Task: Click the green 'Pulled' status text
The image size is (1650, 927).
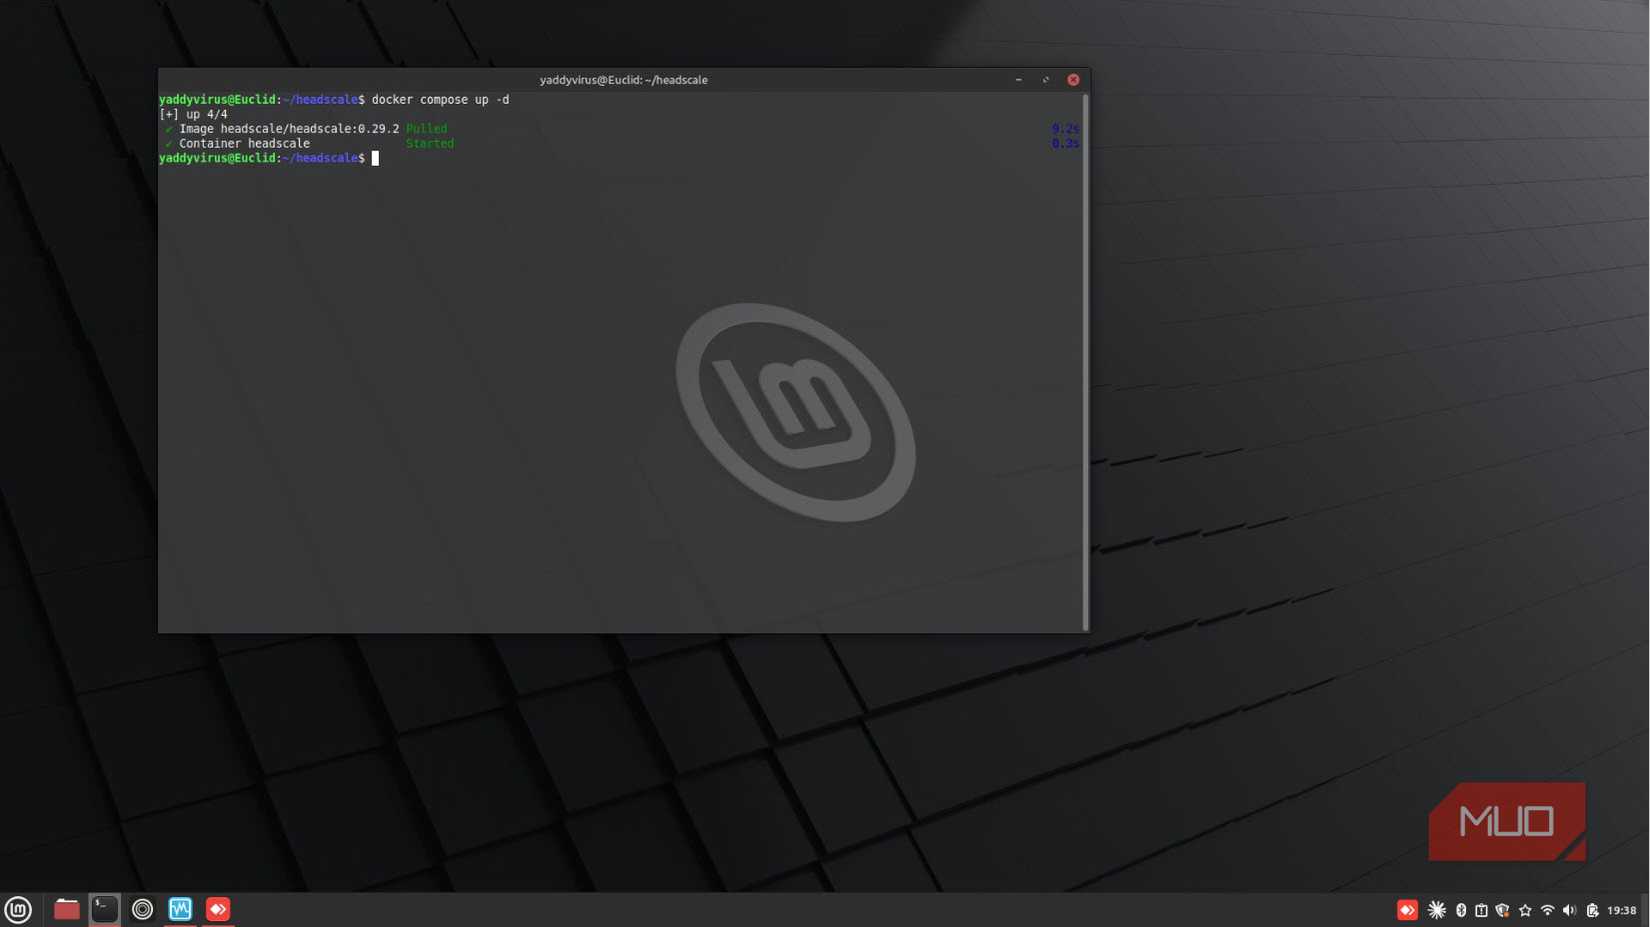Action: 426,129
